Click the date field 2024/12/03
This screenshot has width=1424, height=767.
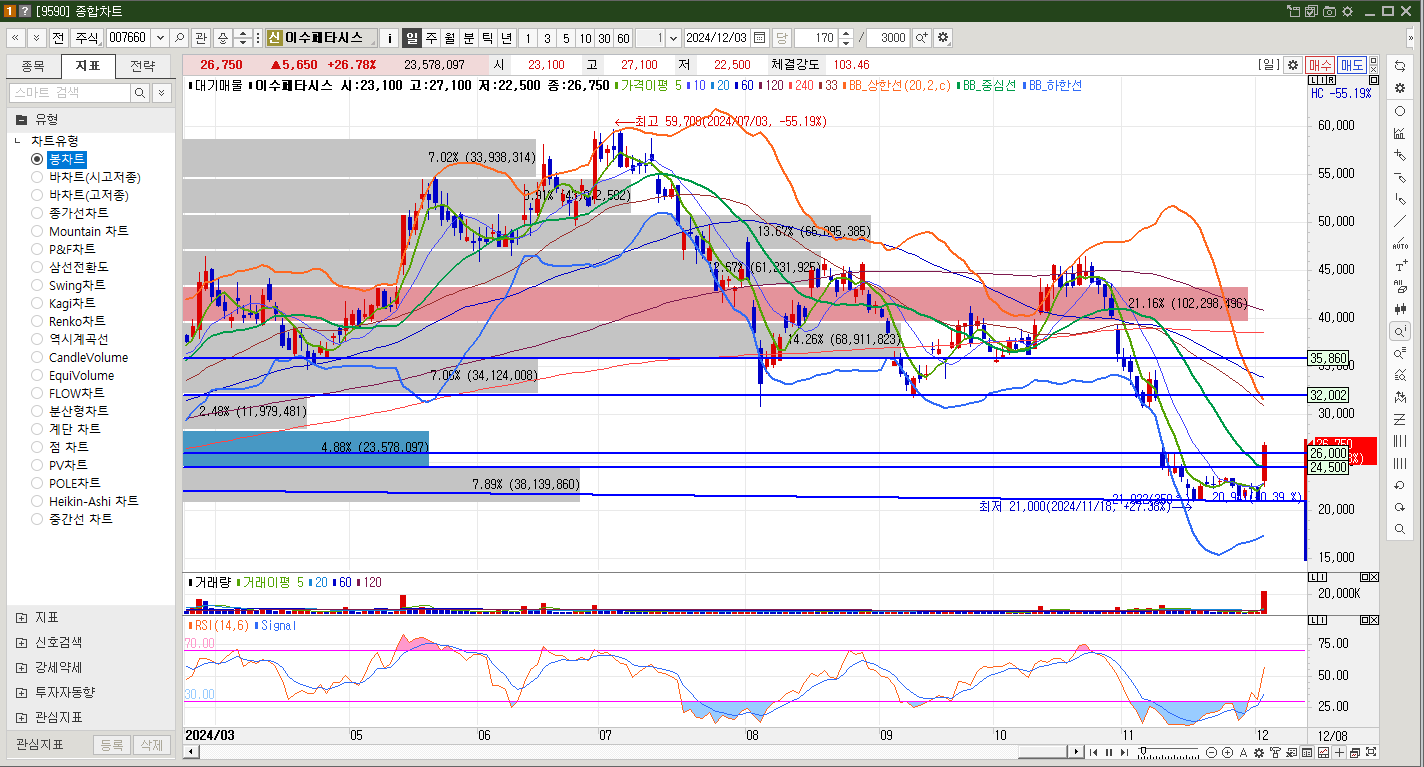tap(717, 38)
